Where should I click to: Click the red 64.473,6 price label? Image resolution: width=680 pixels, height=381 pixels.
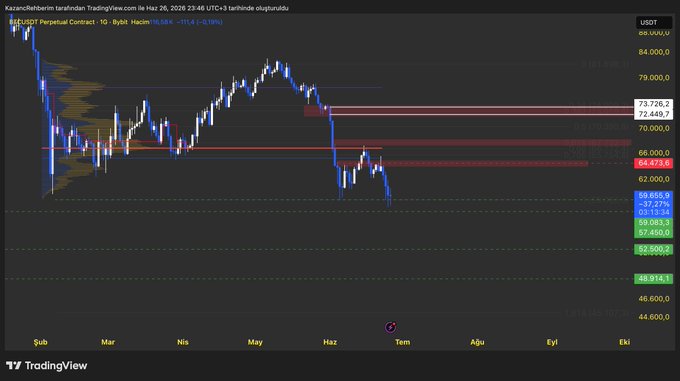point(653,163)
